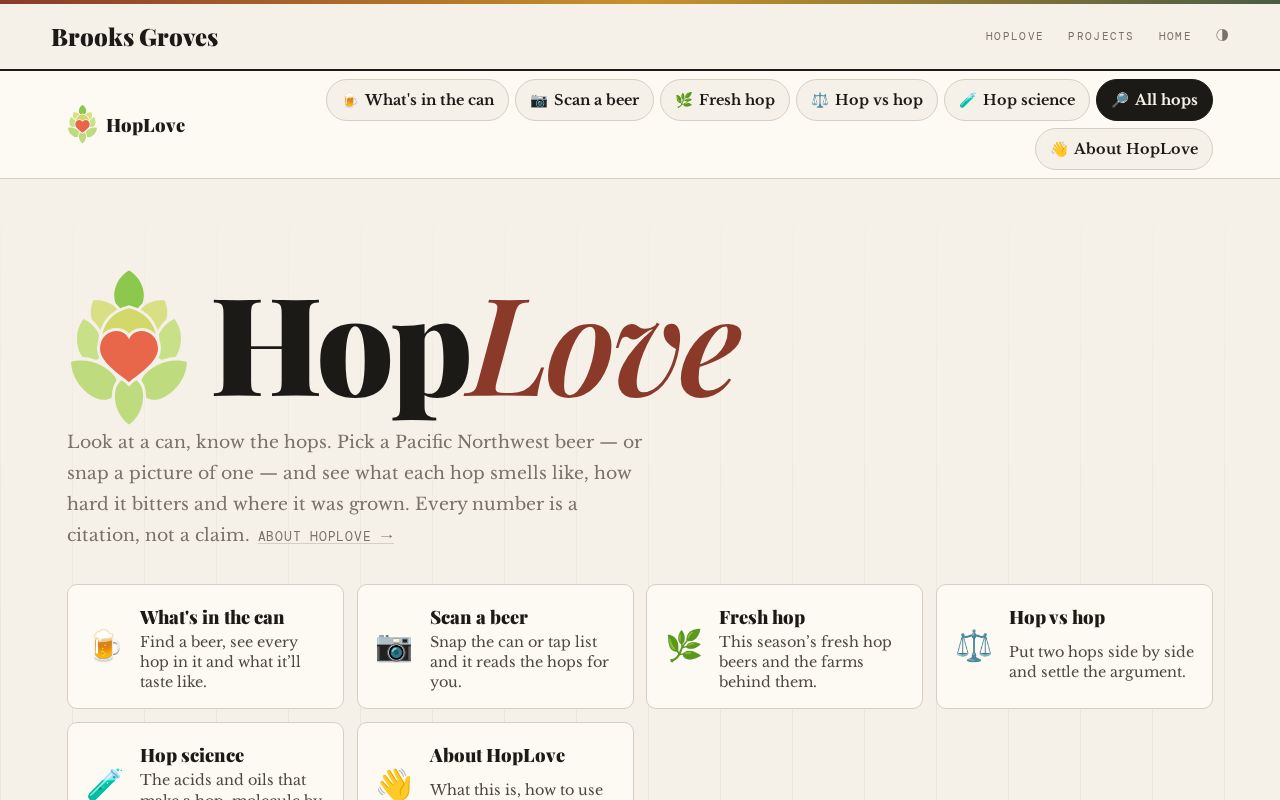Click text 'This season's fresh hop beers'
The height and width of the screenshot is (800, 1280).
(x=805, y=651)
